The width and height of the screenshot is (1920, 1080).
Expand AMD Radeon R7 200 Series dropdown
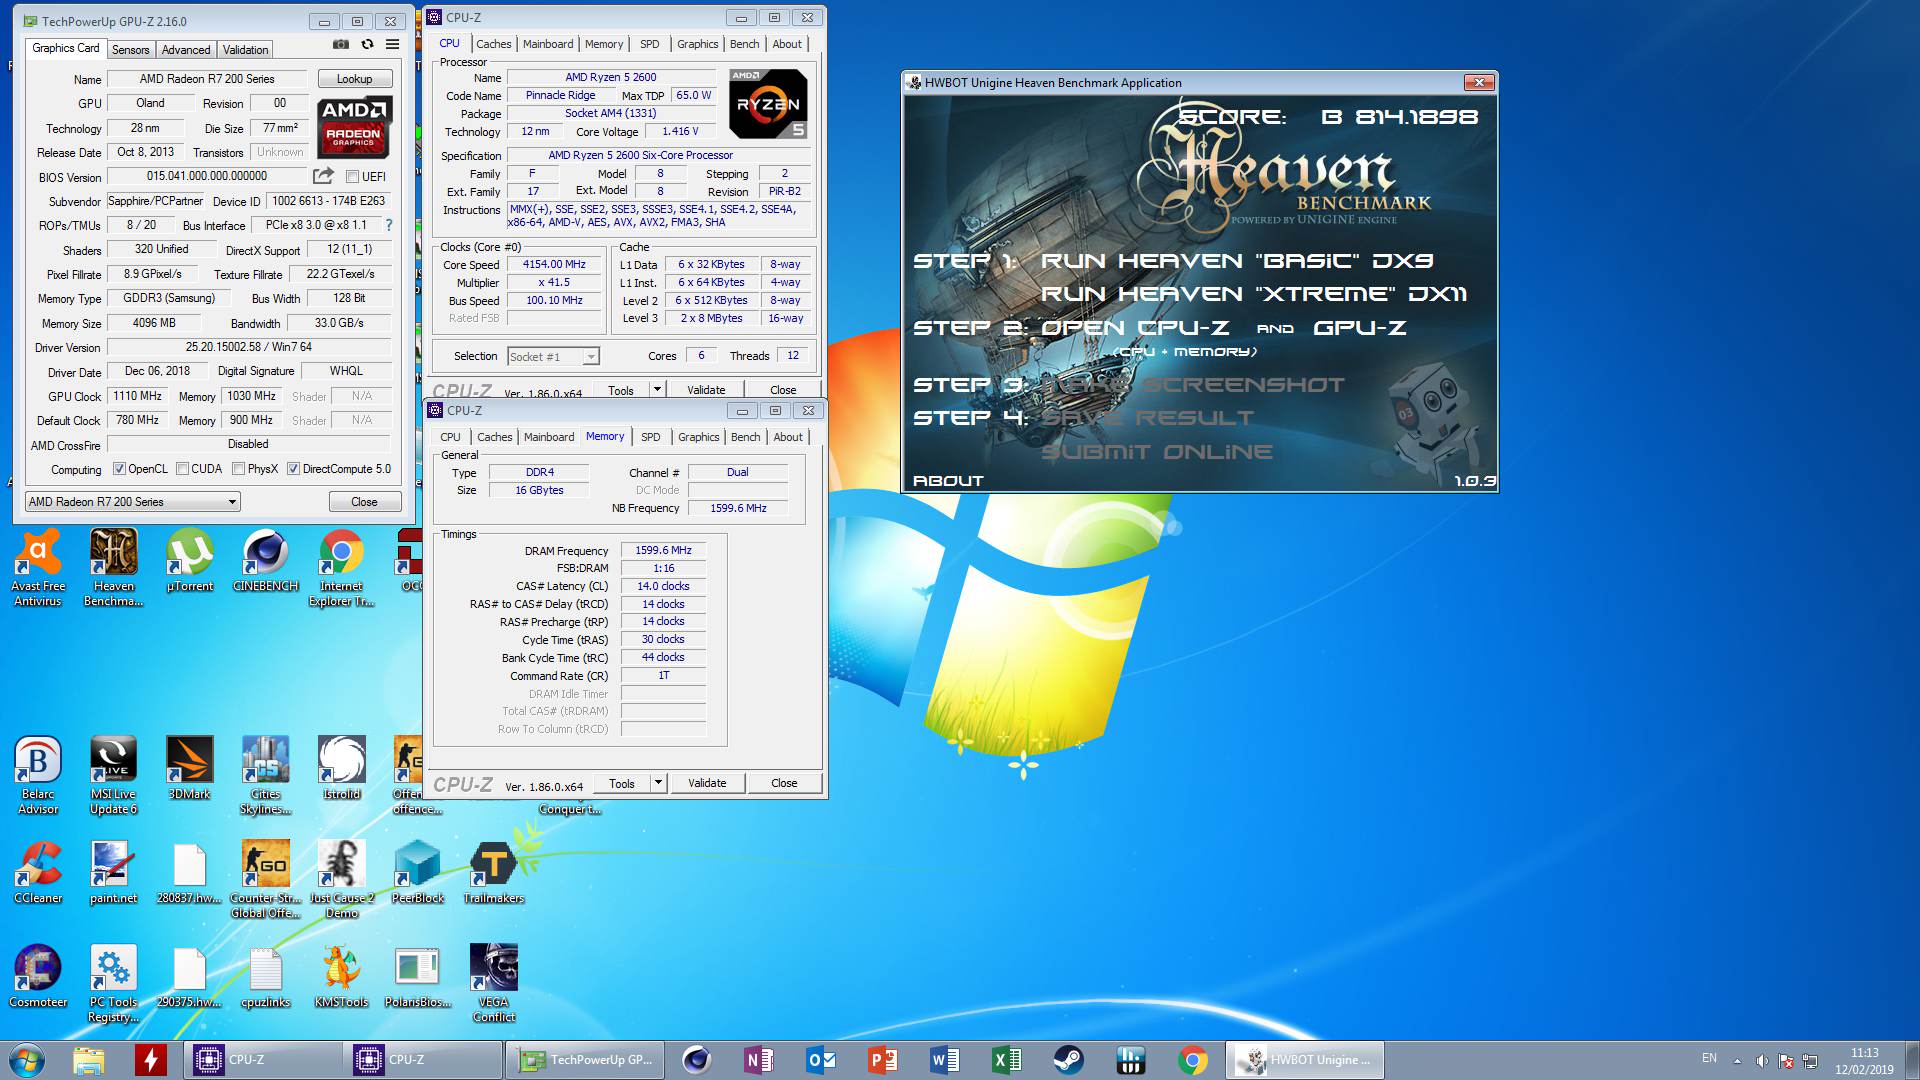coord(132,502)
